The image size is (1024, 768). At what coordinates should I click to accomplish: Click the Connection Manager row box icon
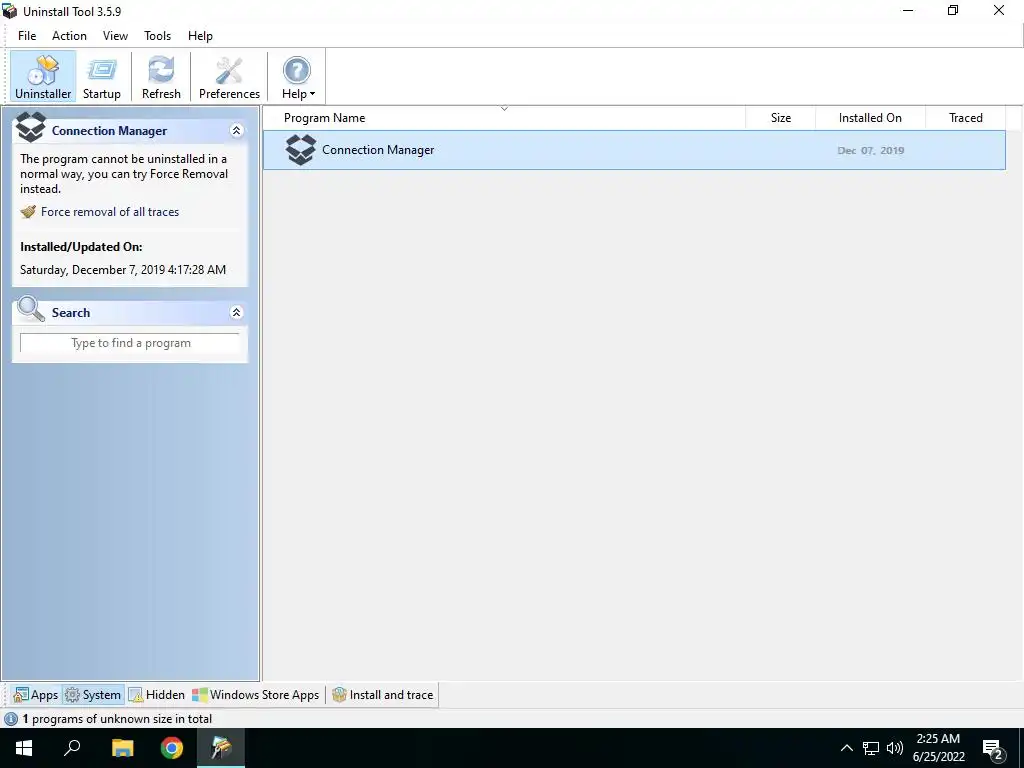click(300, 150)
